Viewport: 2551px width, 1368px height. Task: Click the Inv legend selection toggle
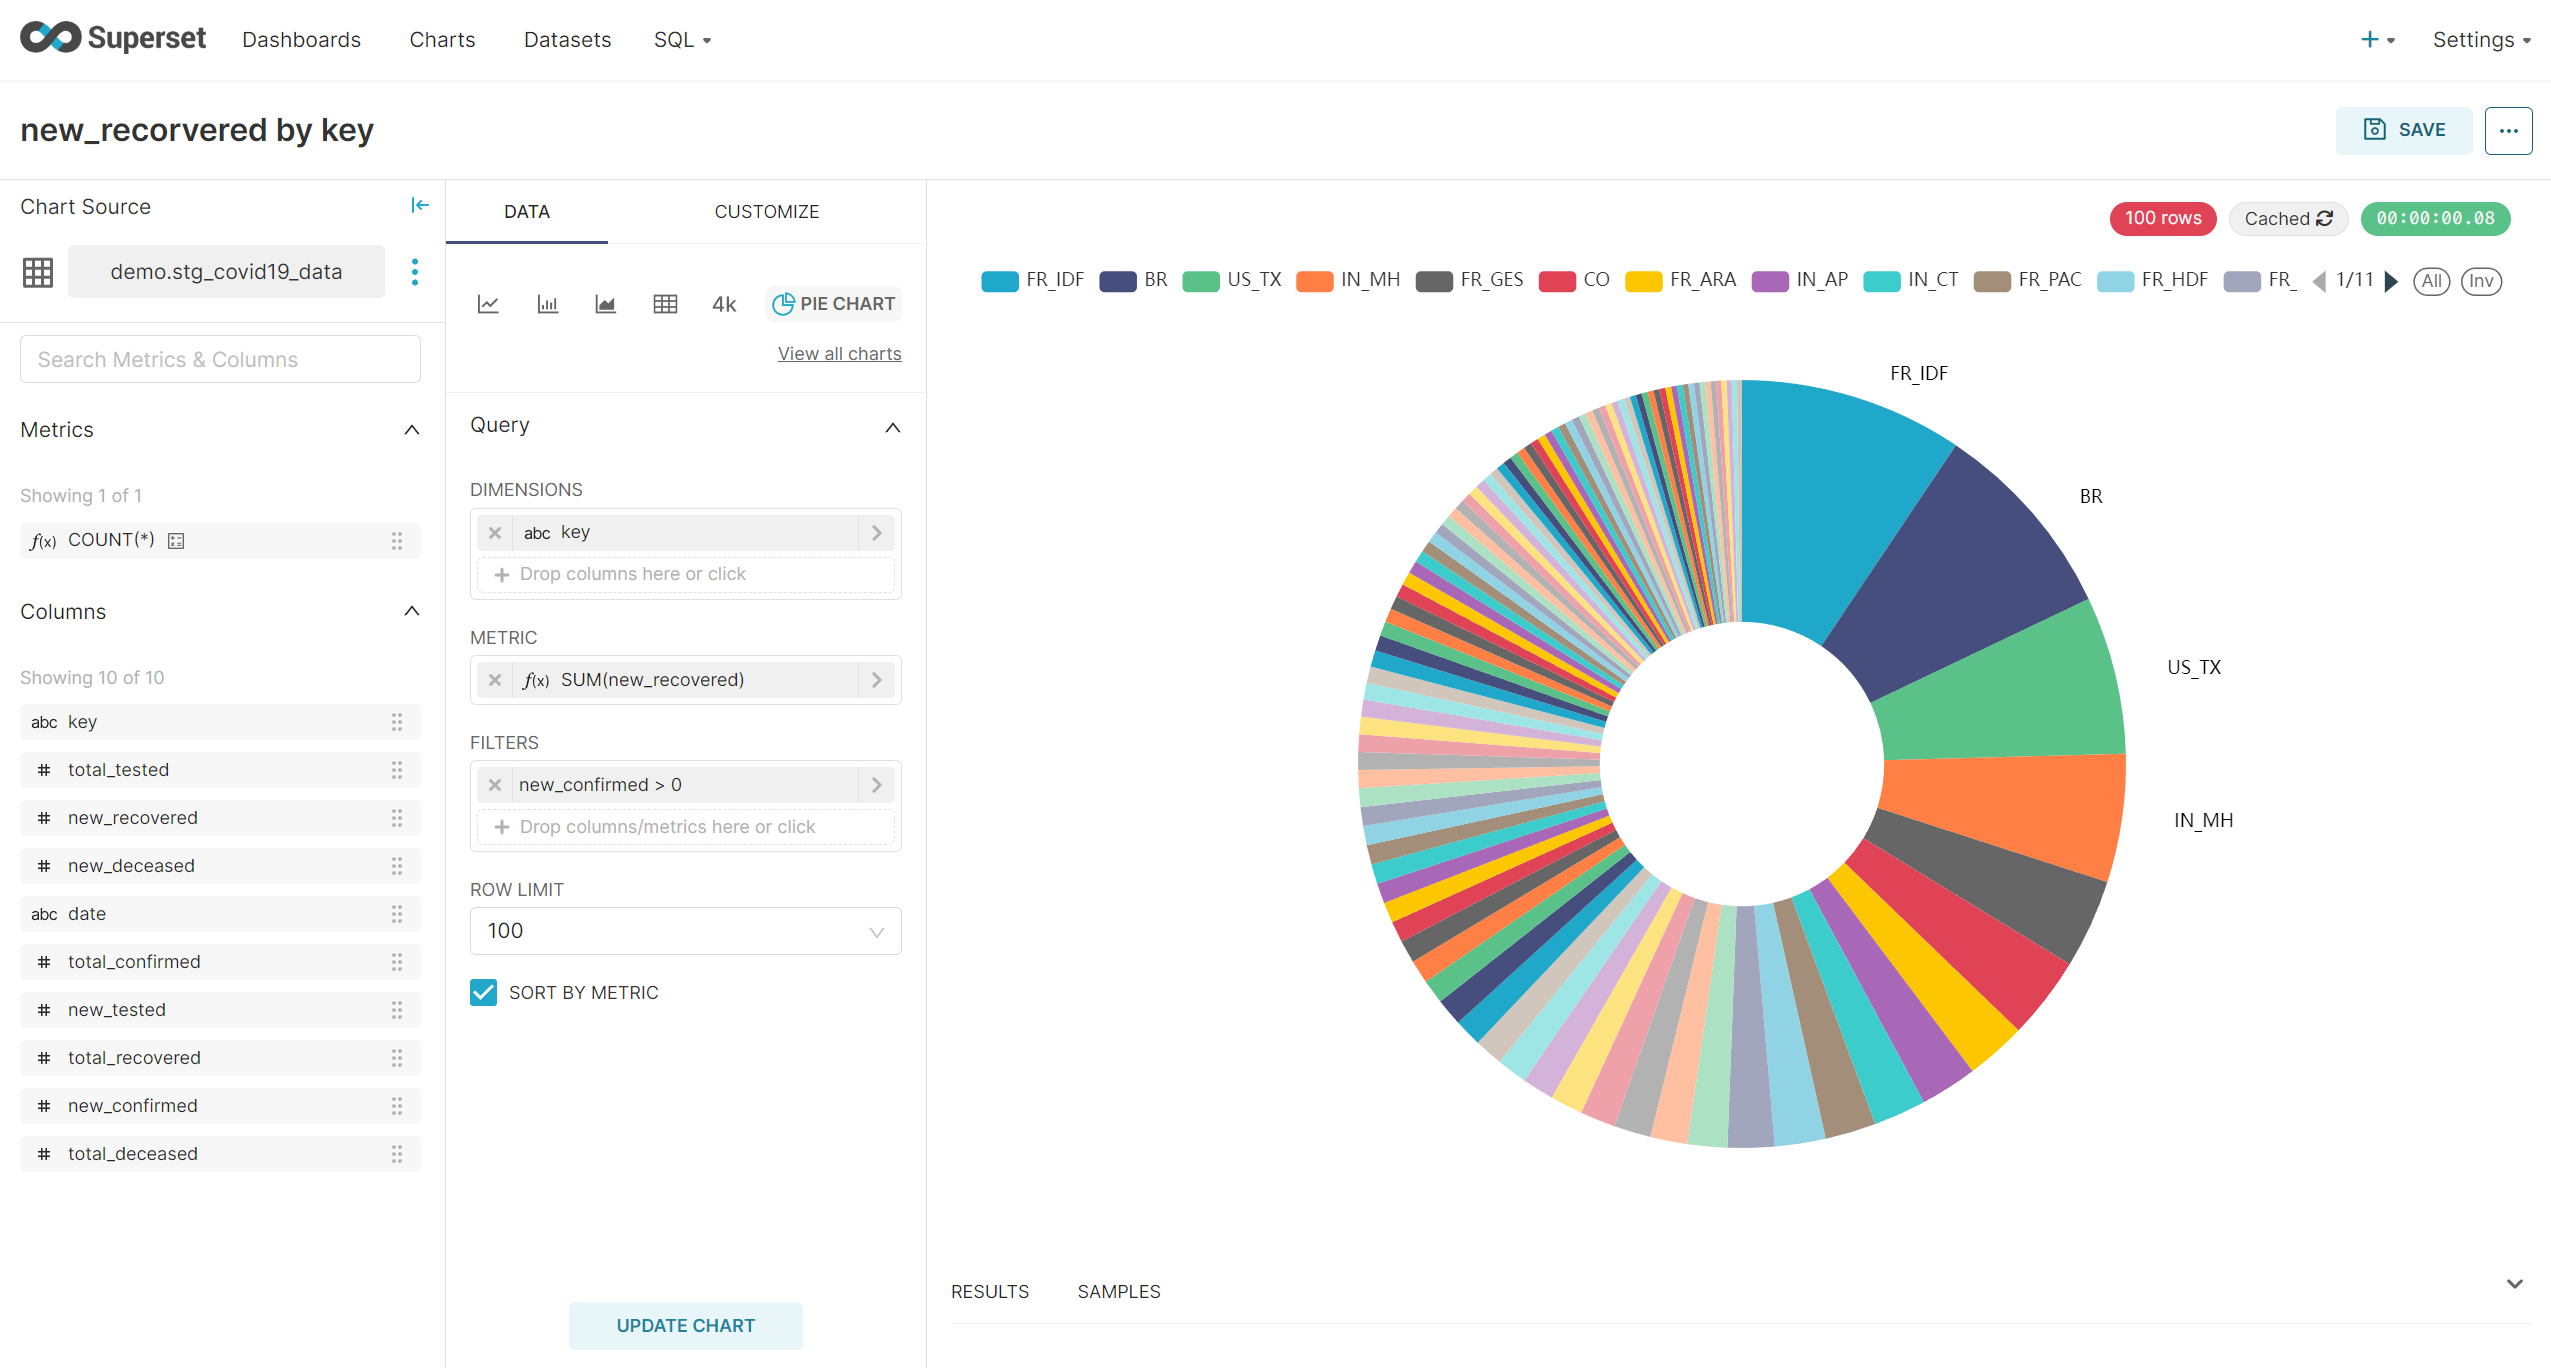pyautogui.click(x=2481, y=281)
